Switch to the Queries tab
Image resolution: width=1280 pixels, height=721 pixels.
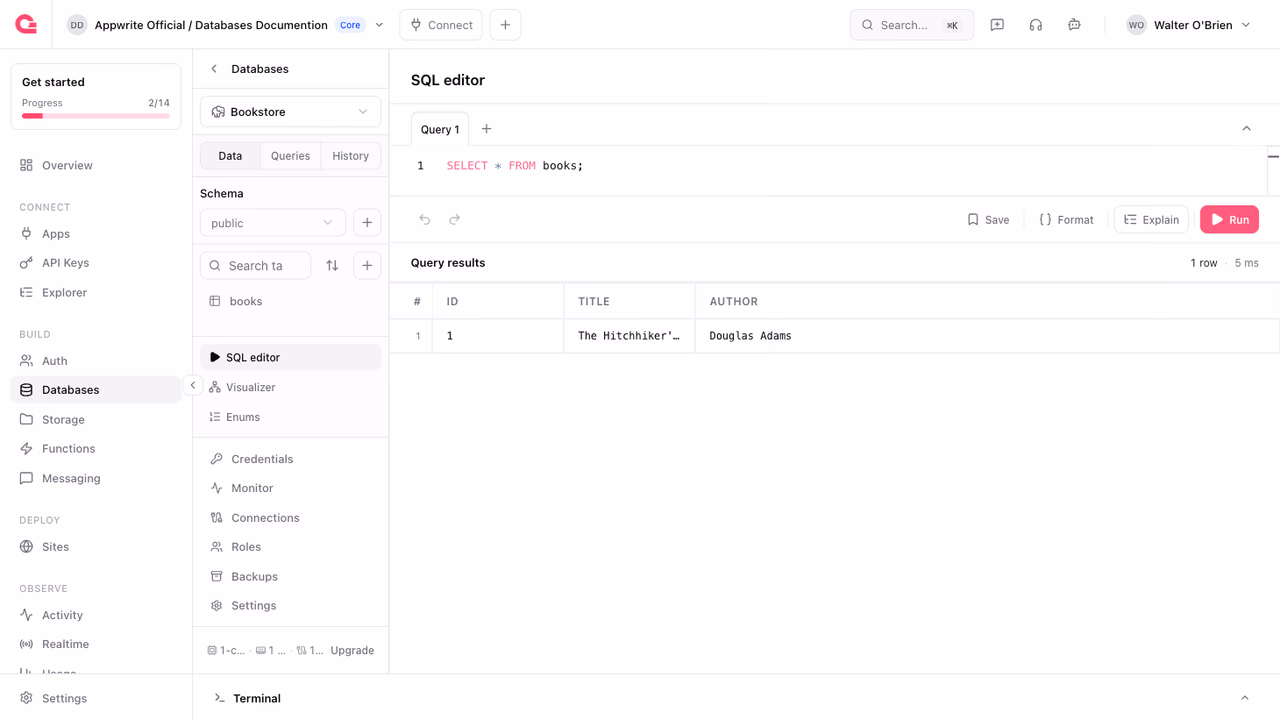[290, 156]
